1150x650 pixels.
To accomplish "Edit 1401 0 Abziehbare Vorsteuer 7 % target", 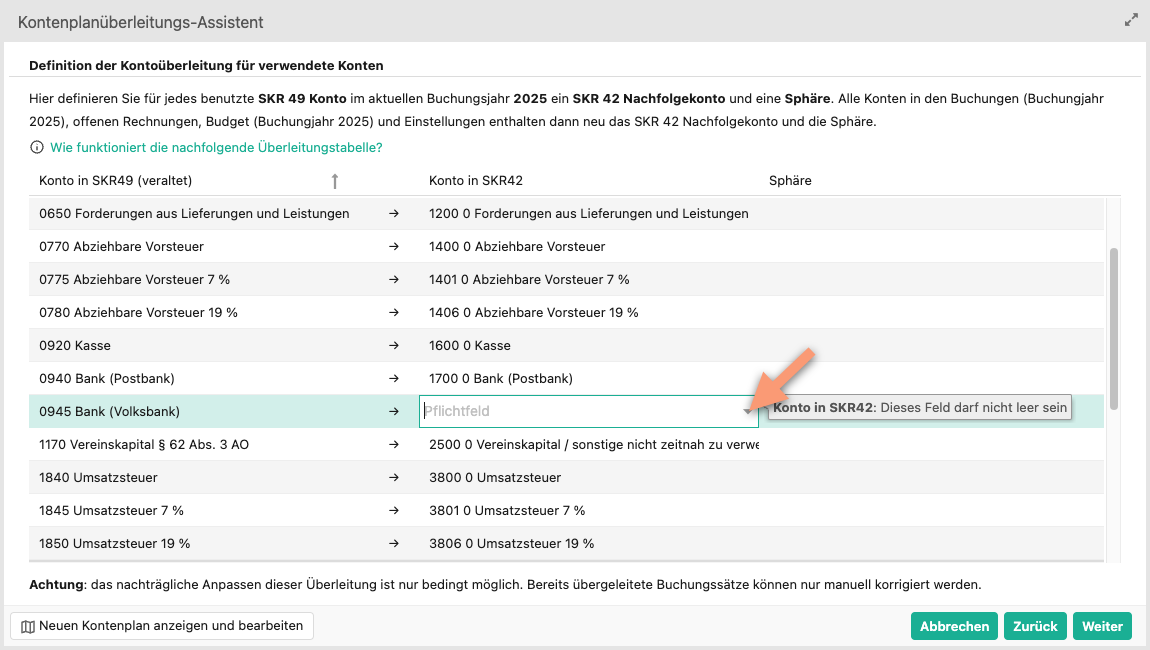I will pos(530,280).
